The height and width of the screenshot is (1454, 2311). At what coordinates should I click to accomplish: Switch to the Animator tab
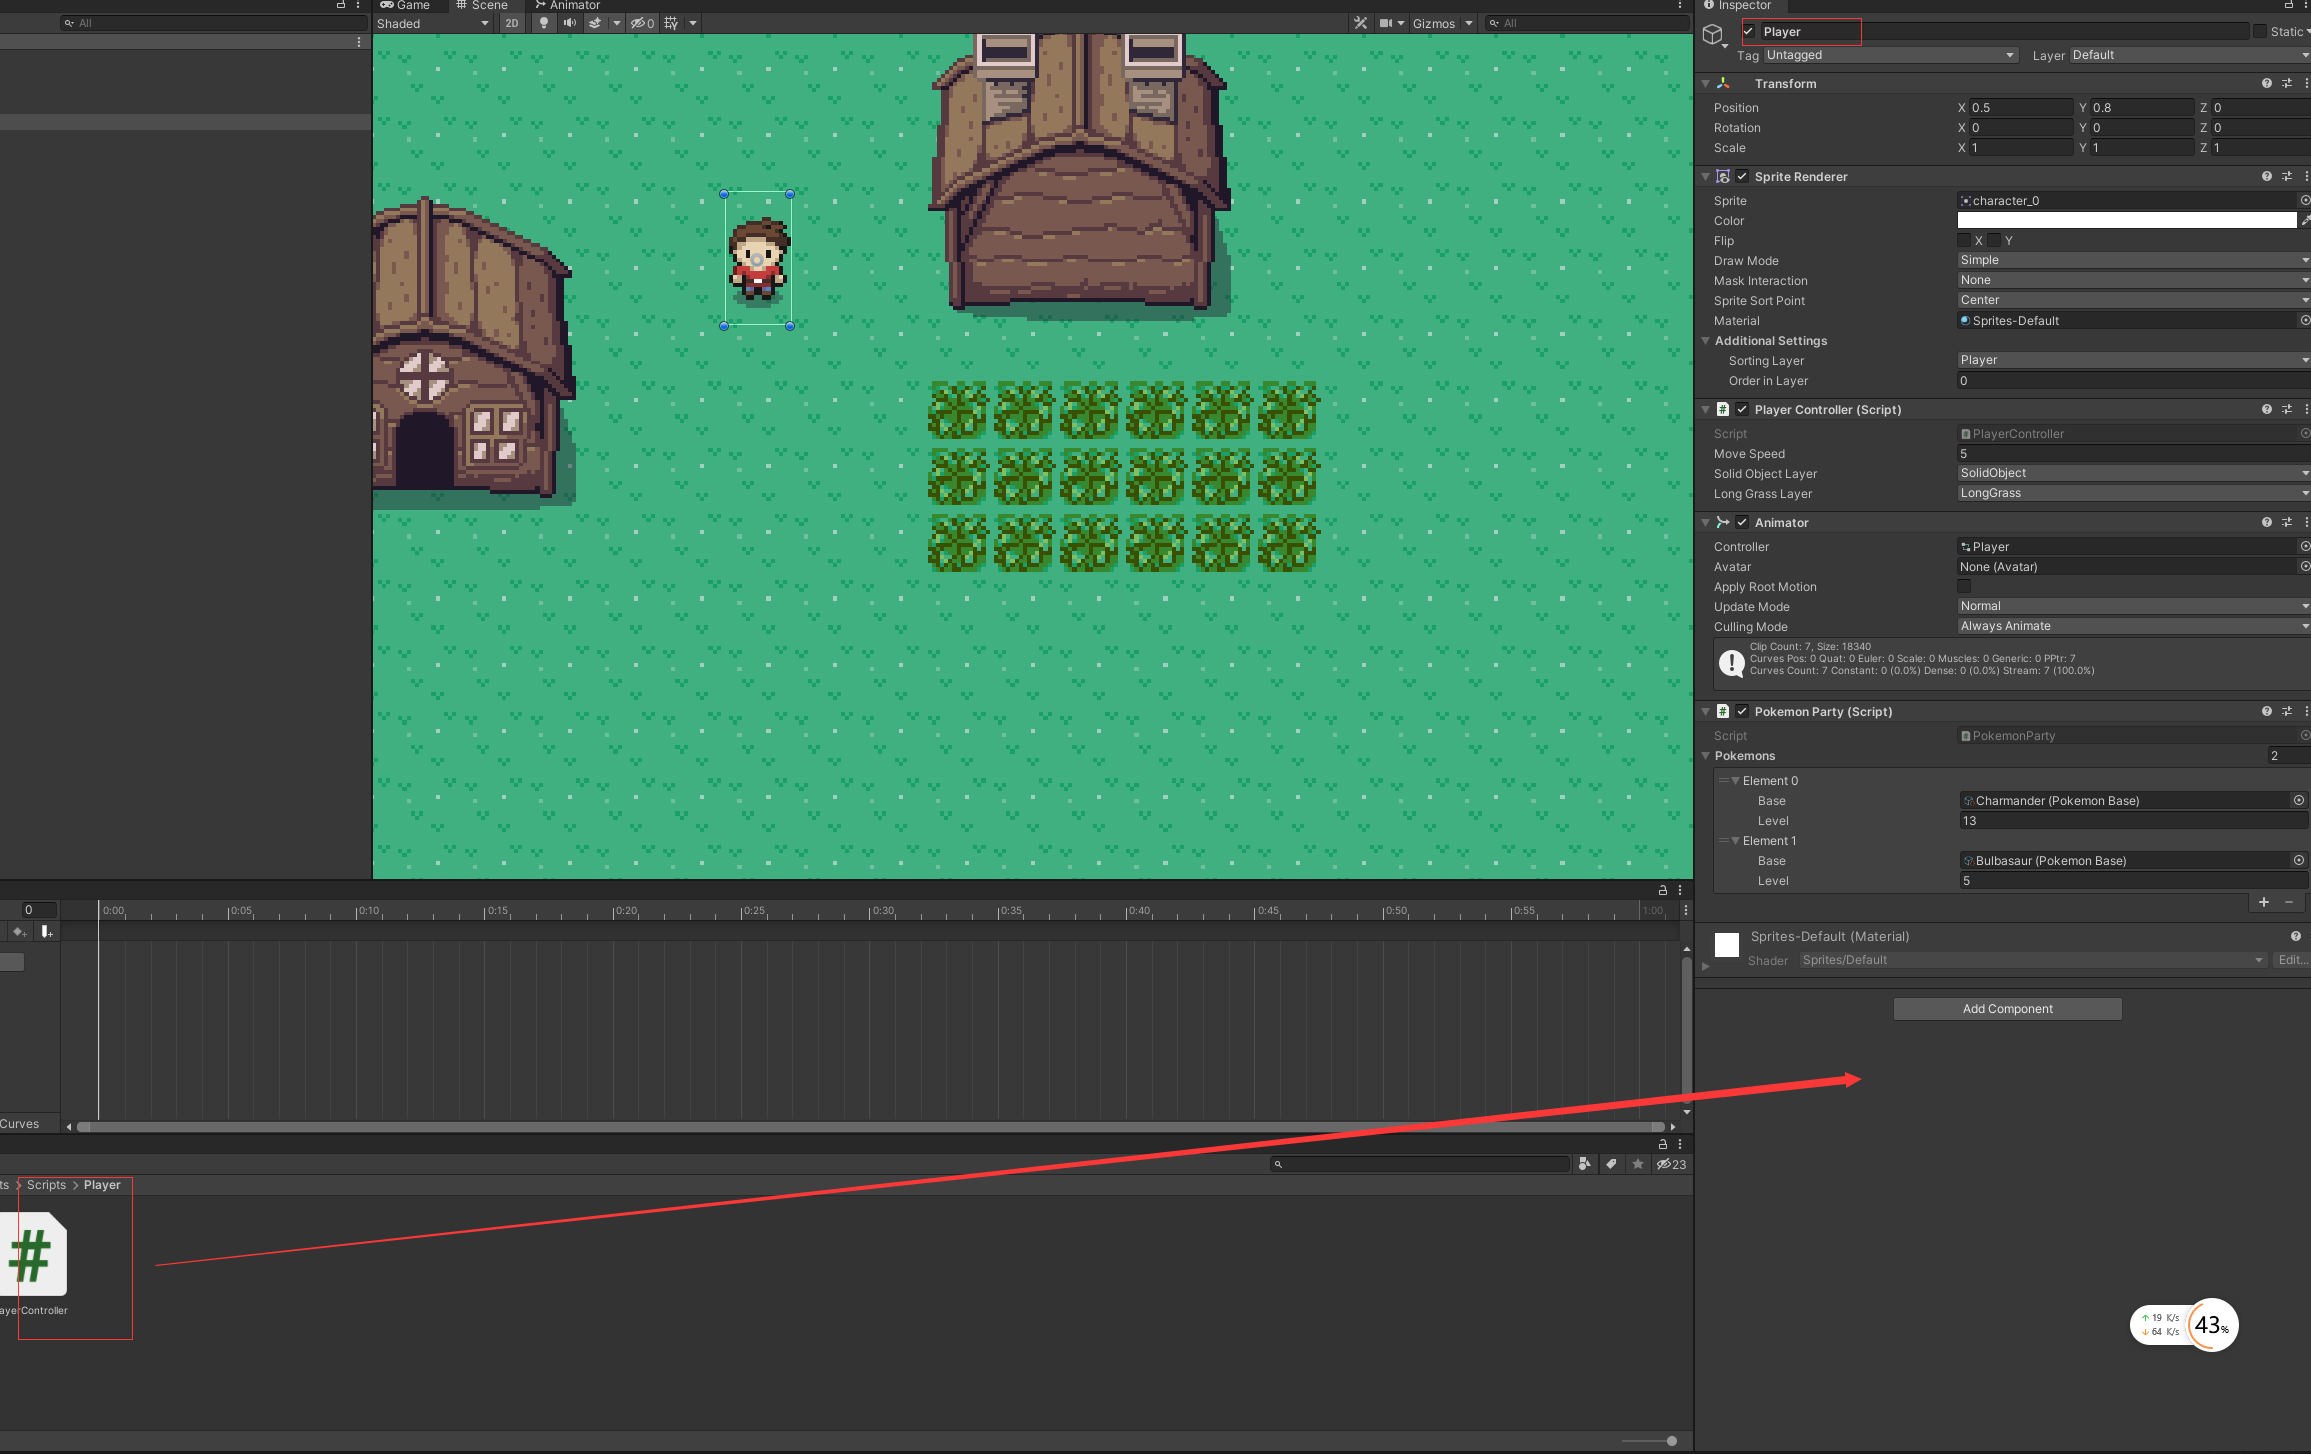pos(567,6)
